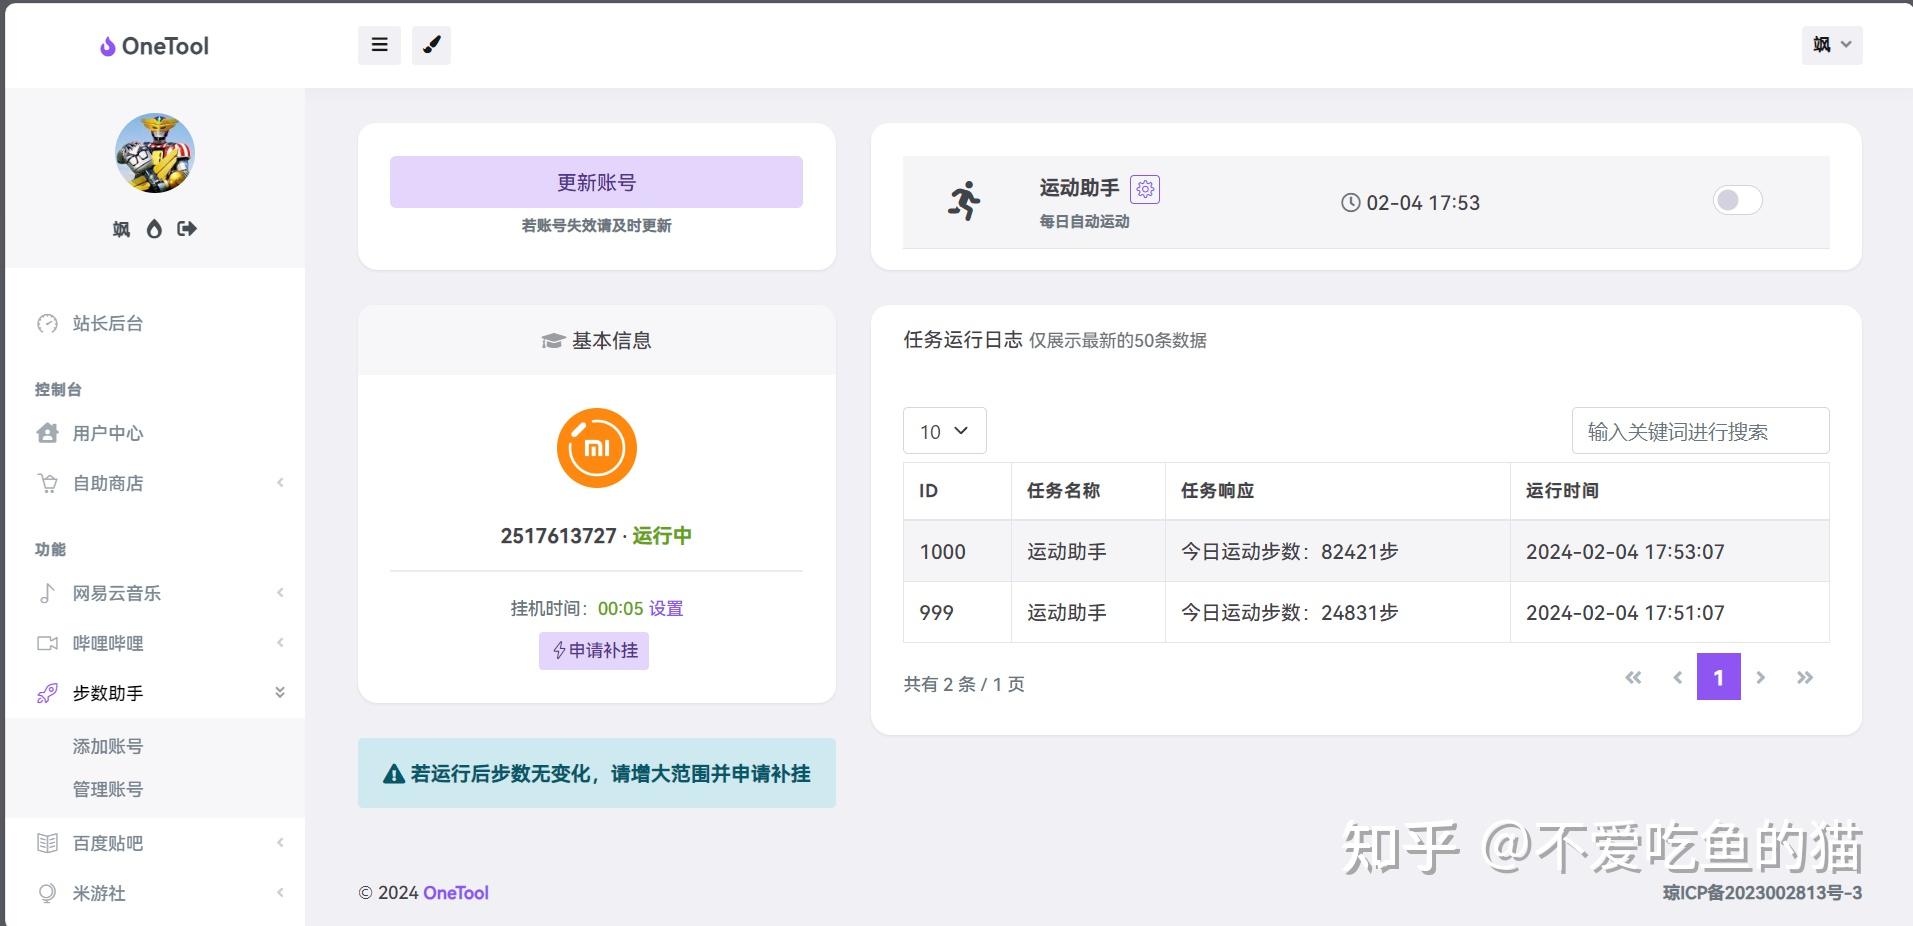Expand the 自助商店 submenu chevron

pyautogui.click(x=280, y=483)
